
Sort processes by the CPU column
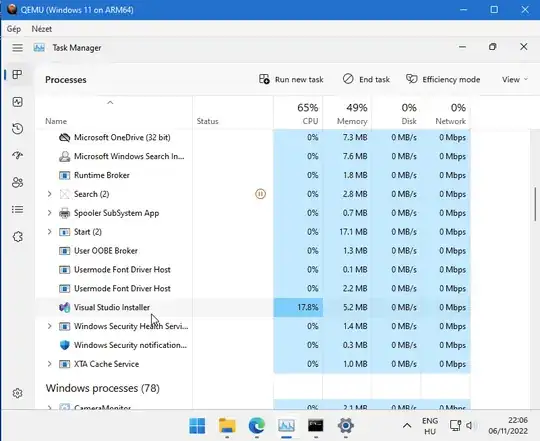(298, 114)
